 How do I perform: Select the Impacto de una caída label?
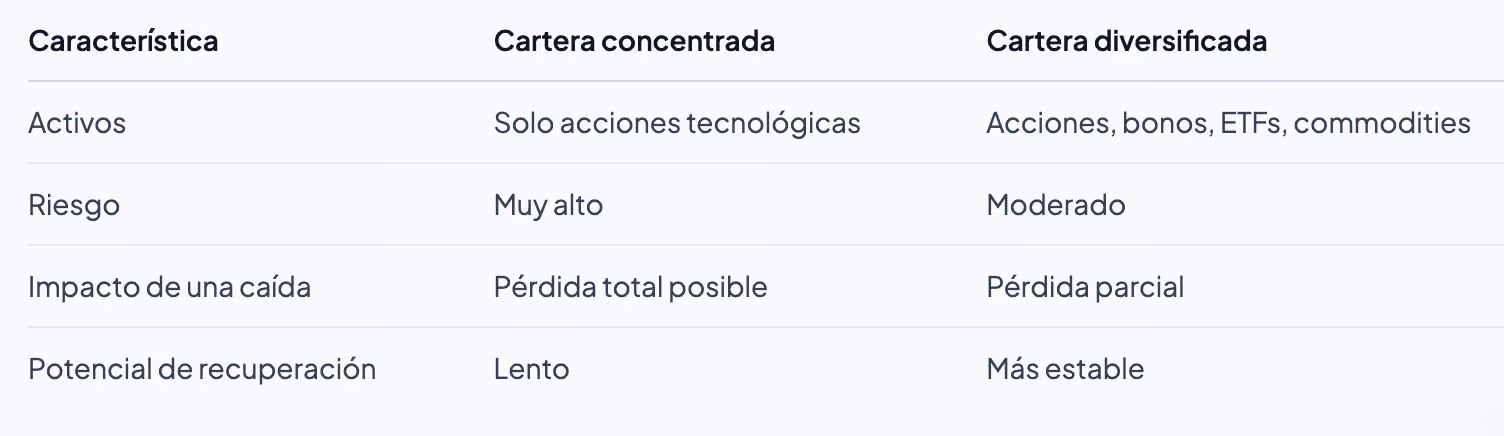[169, 287]
